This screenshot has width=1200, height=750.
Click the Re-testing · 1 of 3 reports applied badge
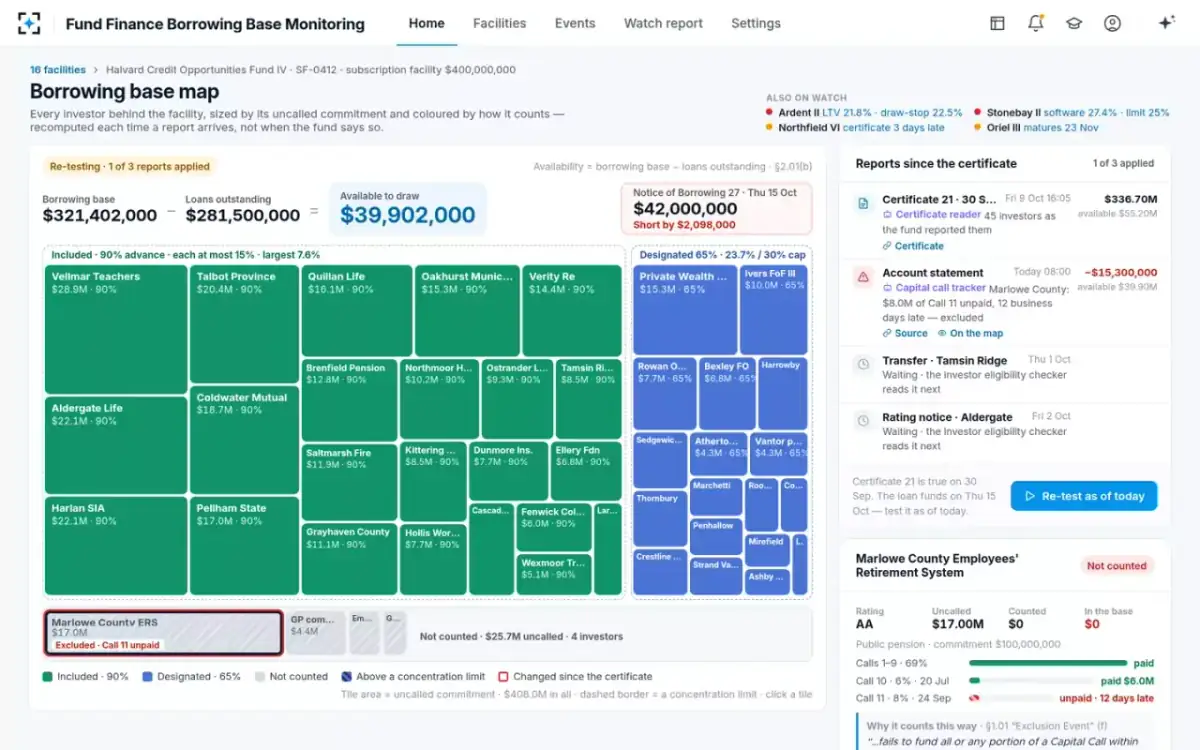pyautogui.click(x=128, y=167)
